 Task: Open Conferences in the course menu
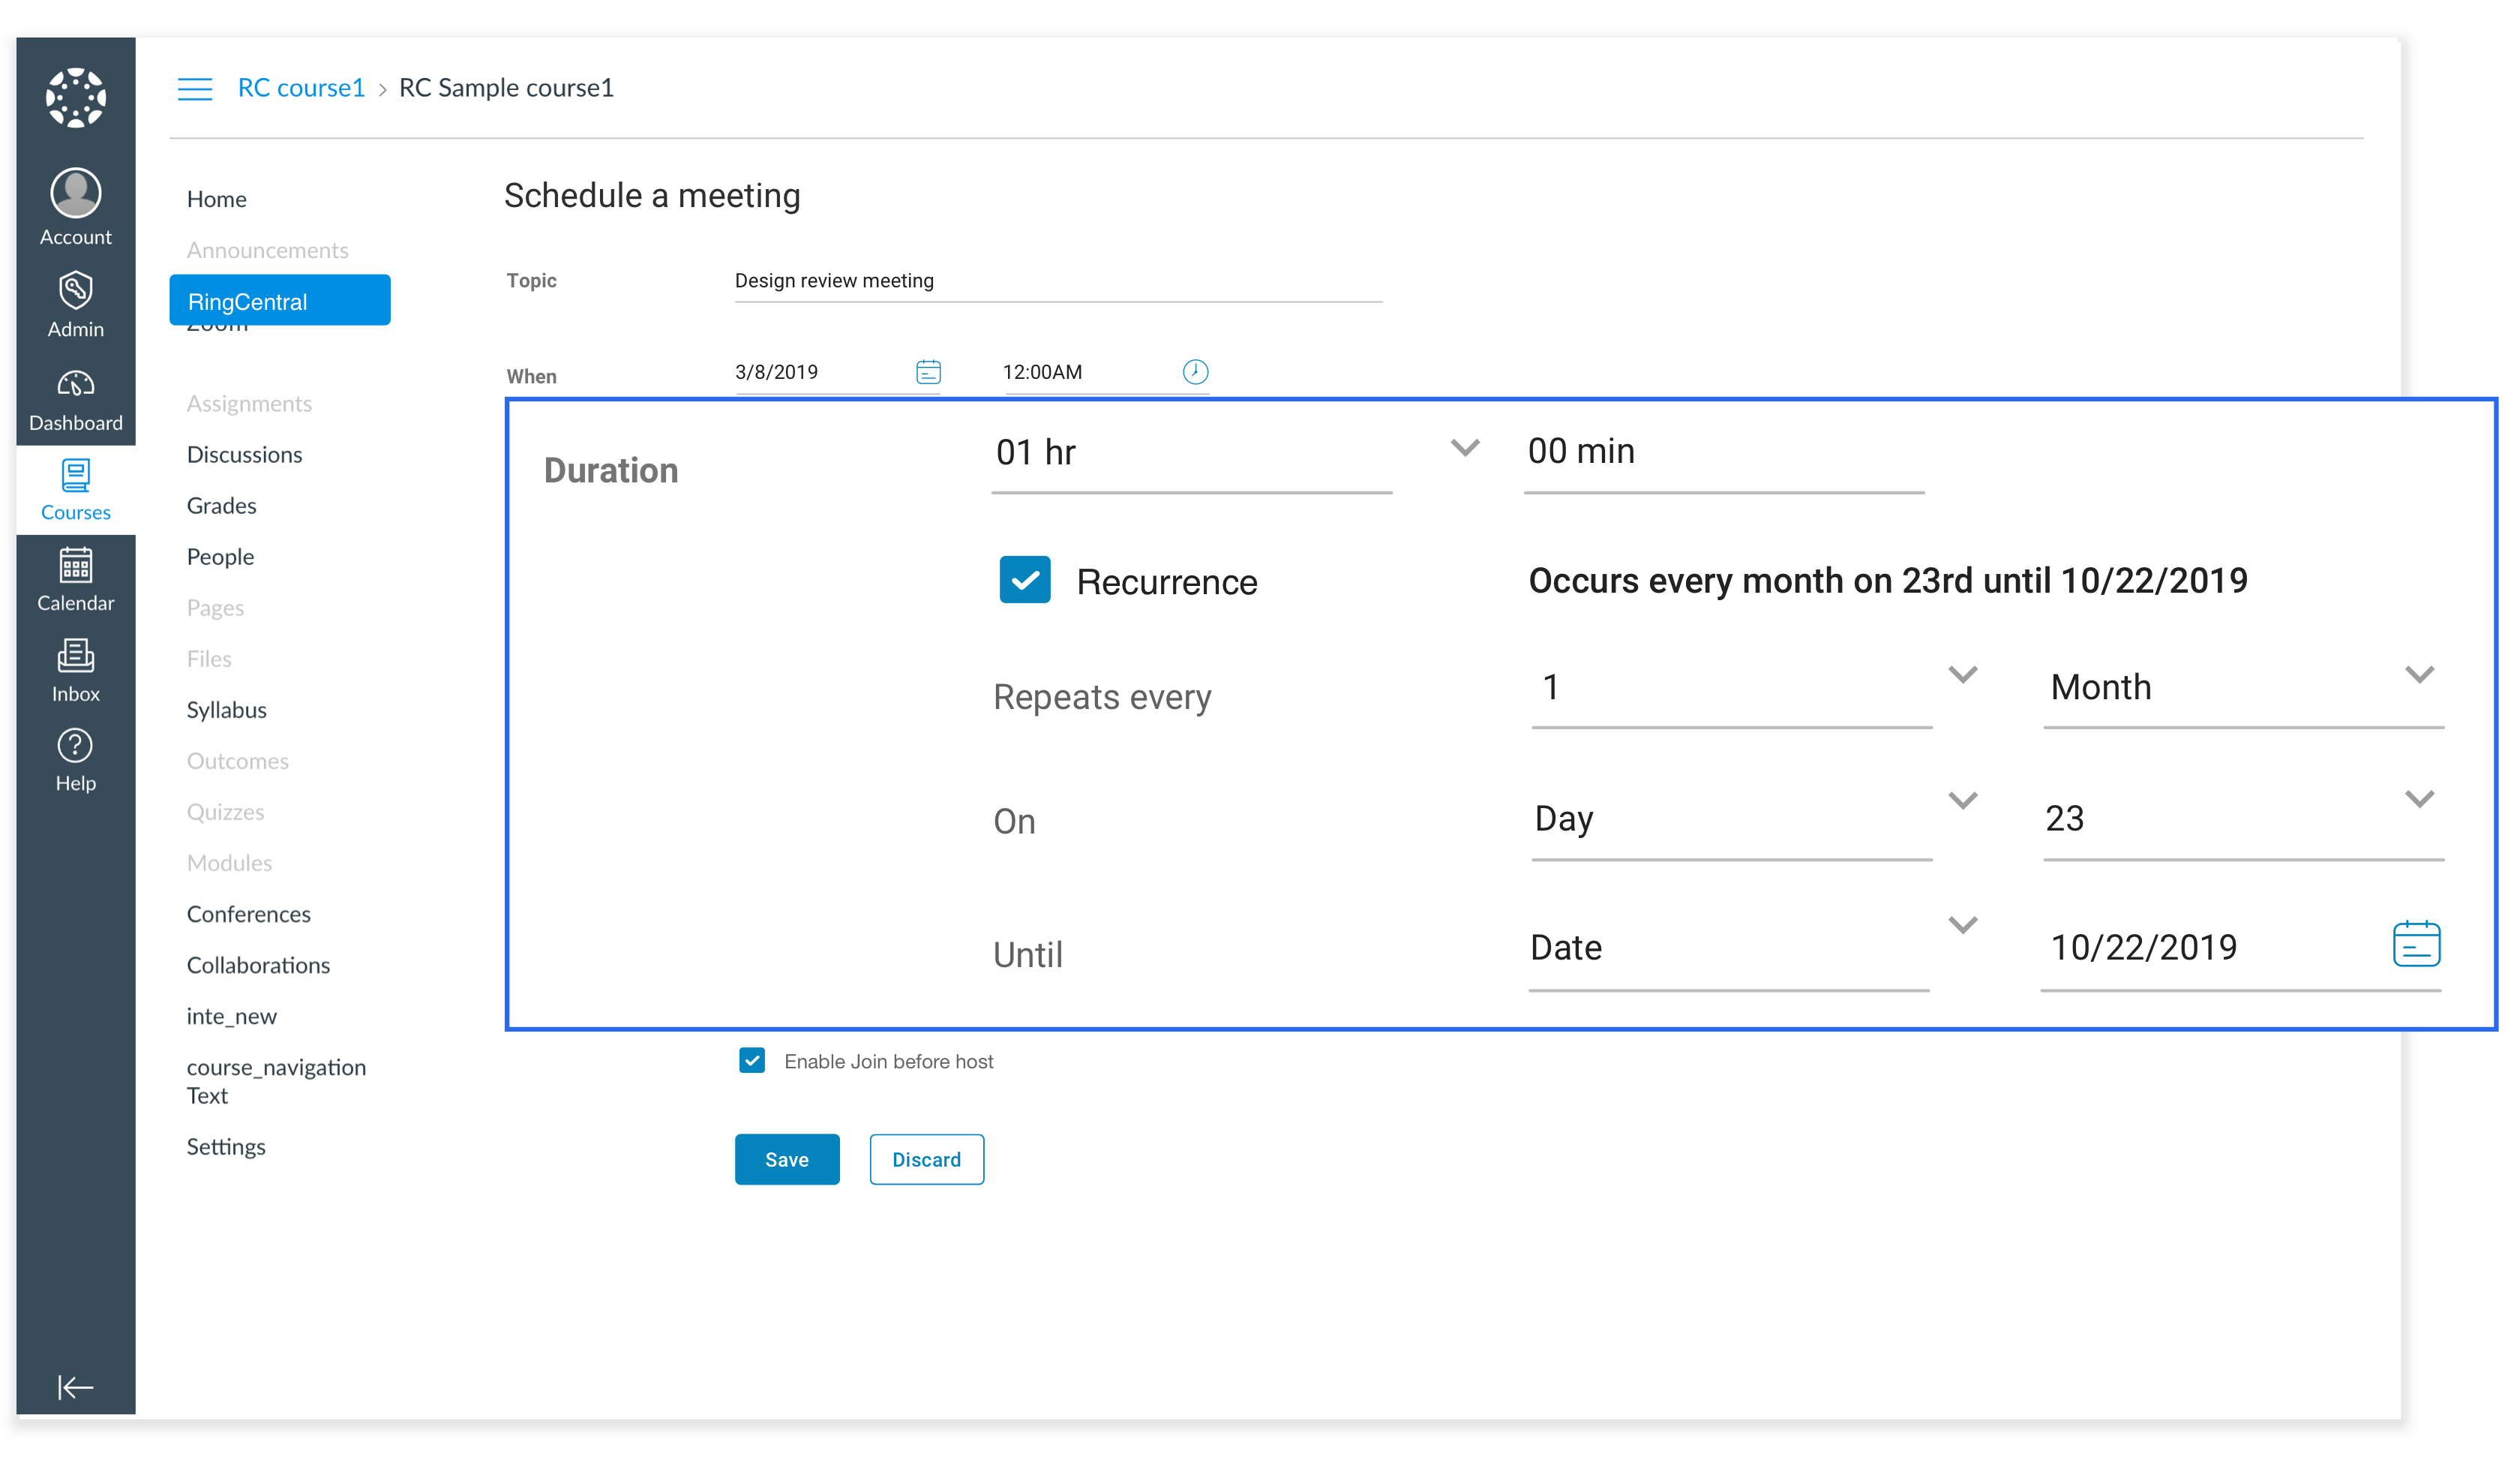249,913
